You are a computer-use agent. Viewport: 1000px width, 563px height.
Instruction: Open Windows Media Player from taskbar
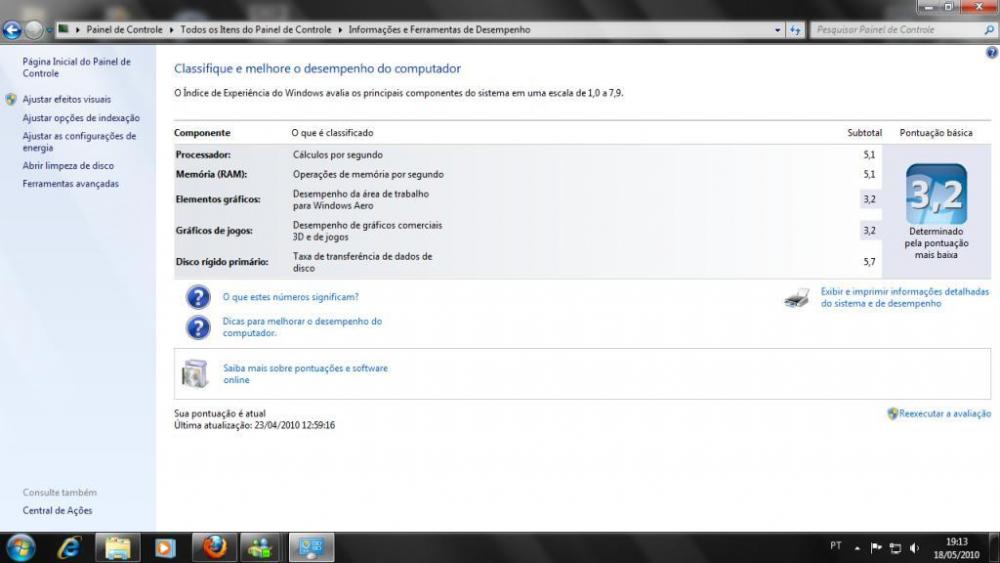[165, 547]
